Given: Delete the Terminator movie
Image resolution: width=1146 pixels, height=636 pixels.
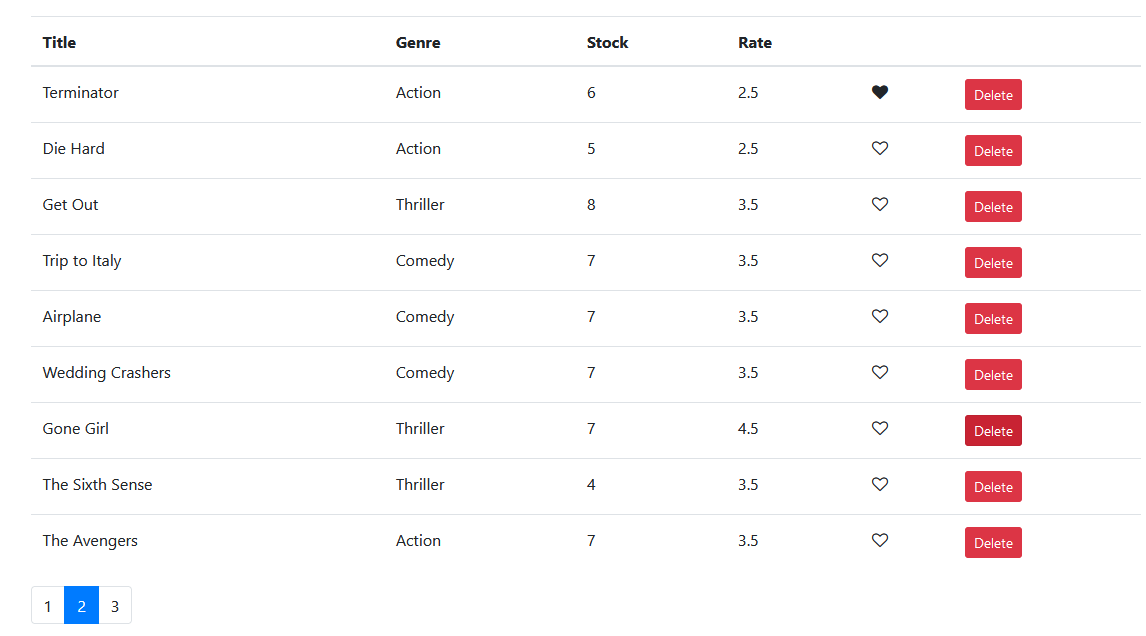Looking at the screenshot, I should coord(993,95).
